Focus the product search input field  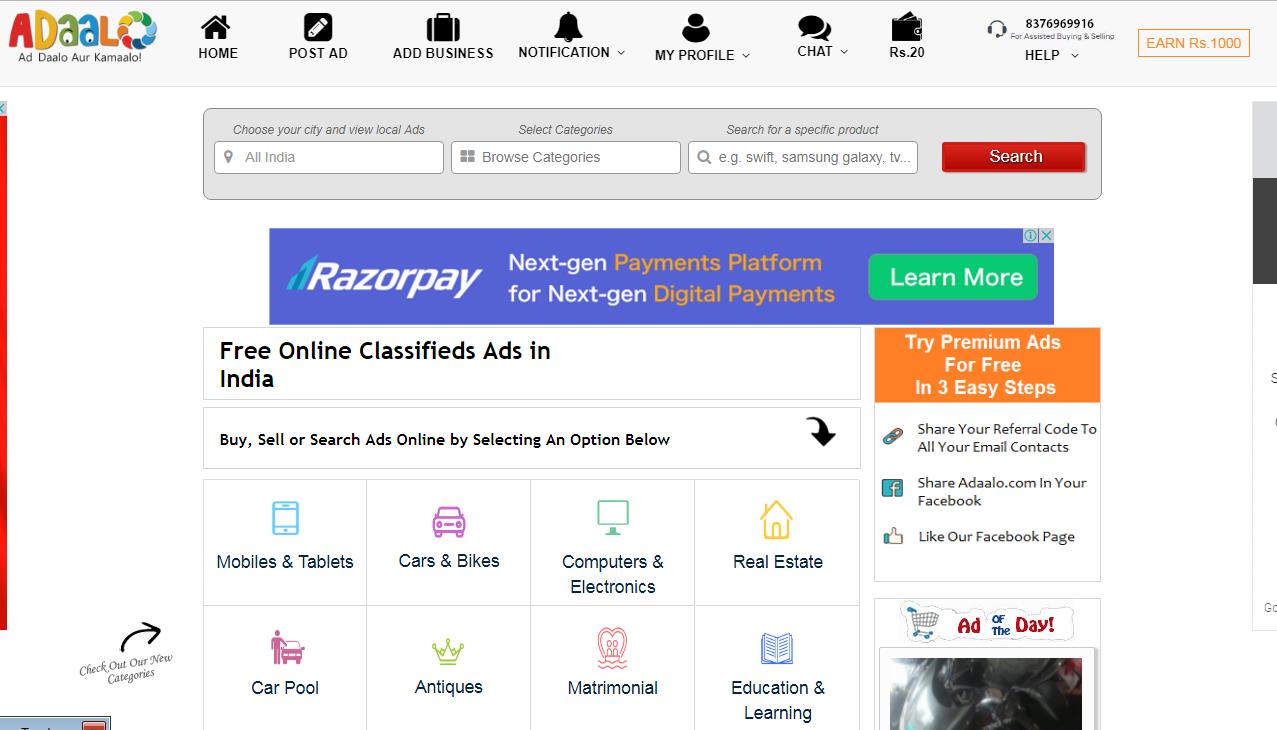click(803, 157)
